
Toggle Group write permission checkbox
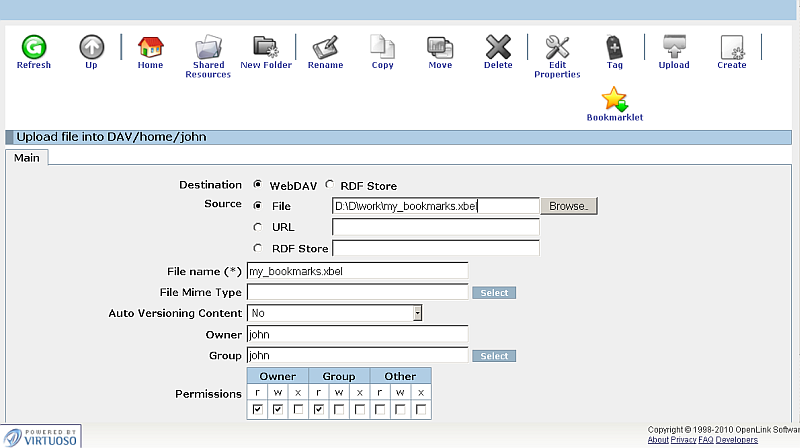click(340, 410)
